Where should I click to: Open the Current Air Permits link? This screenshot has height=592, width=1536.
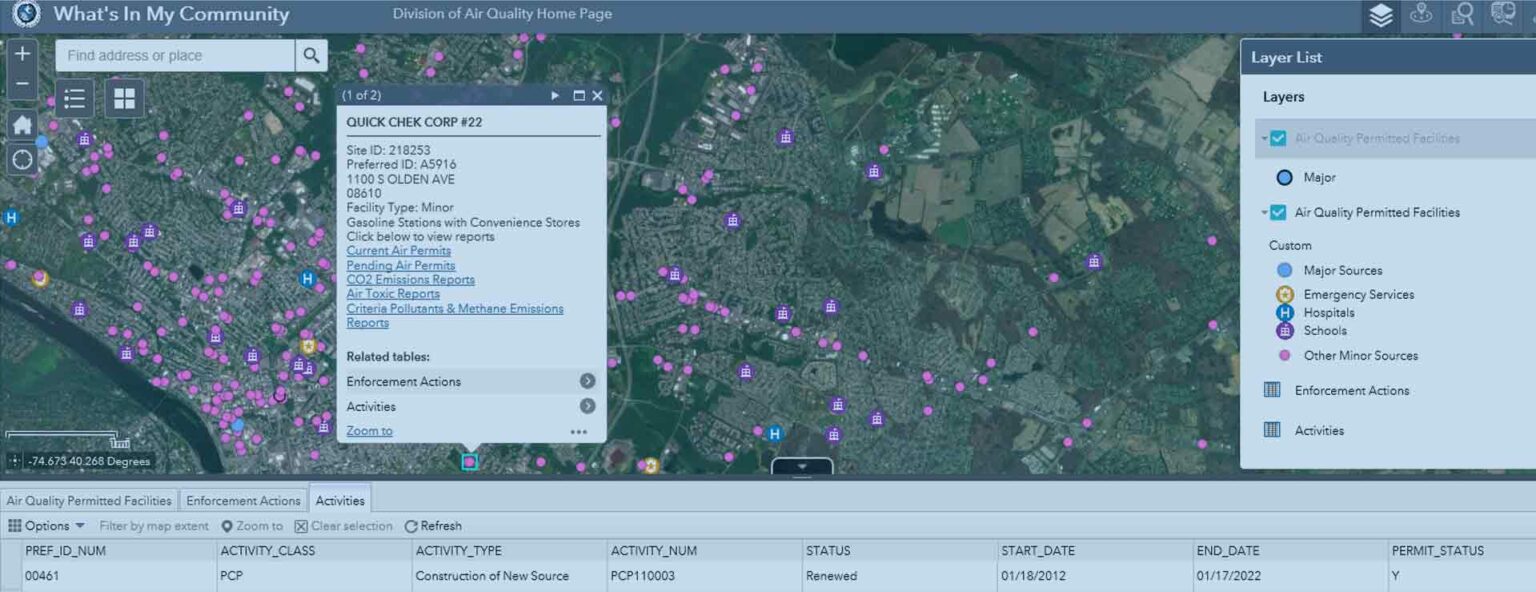click(x=398, y=250)
